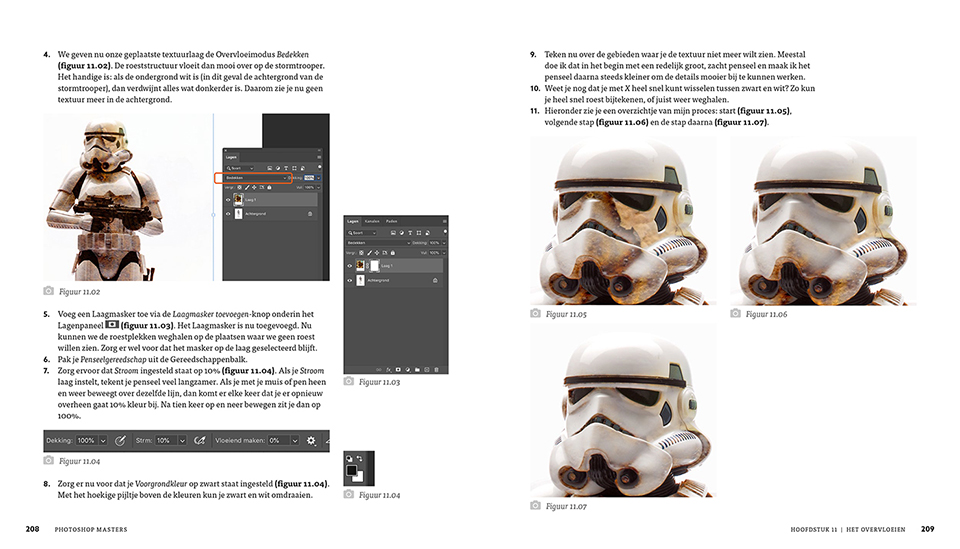The height and width of the screenshot is (549, 960).
Task: Click the delete layer trash icon at panel bottom
Action: [437, 370]
